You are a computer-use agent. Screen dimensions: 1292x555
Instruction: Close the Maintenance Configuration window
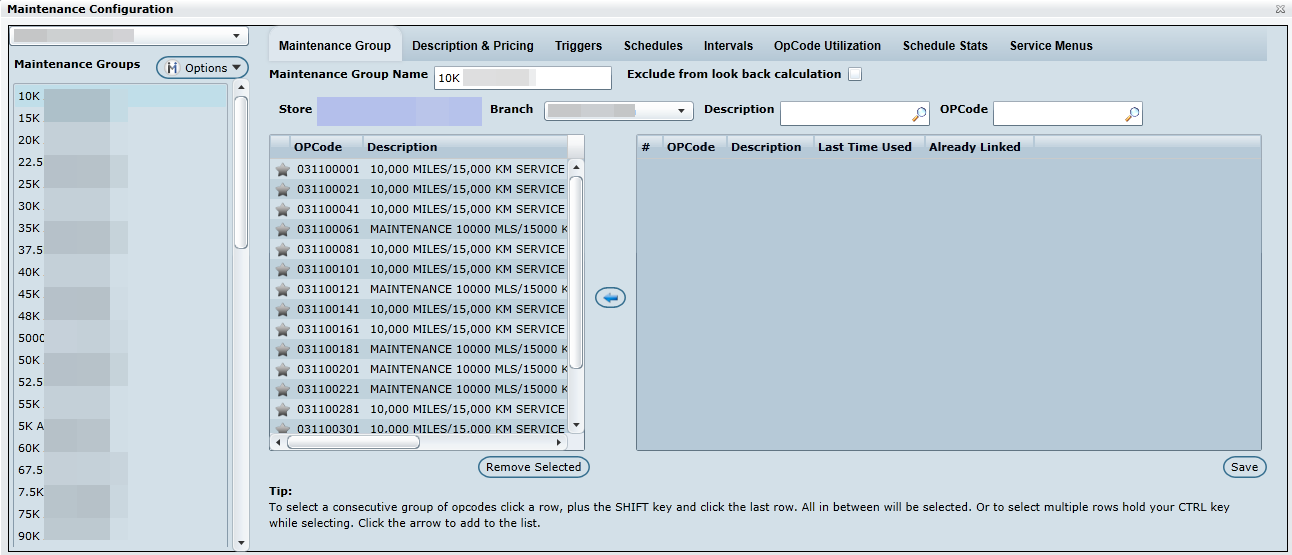[1280, 9]
